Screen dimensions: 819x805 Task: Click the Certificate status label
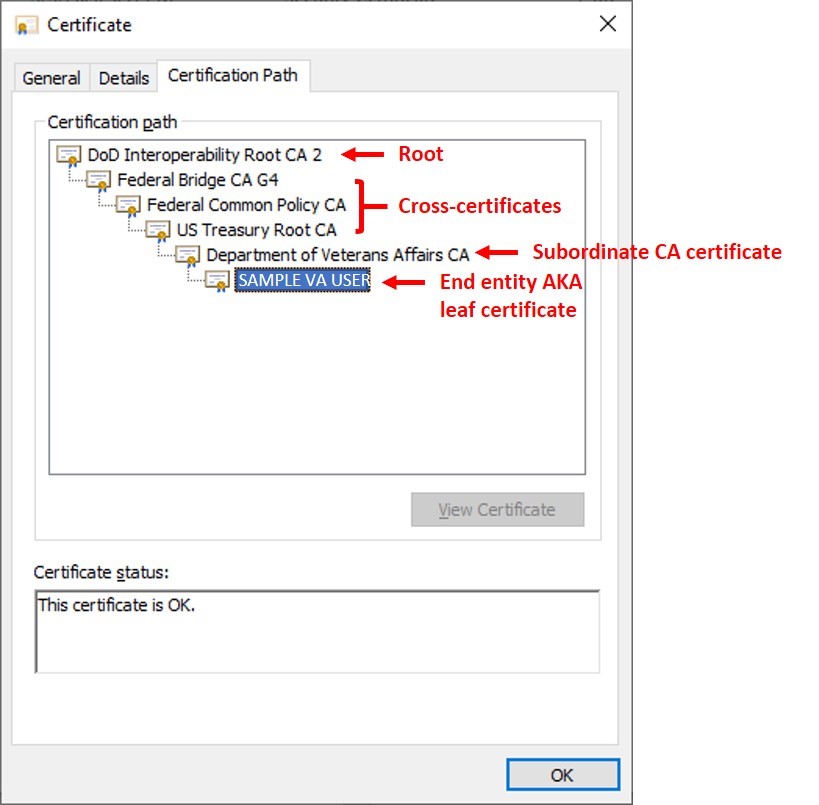coord(101,573)
